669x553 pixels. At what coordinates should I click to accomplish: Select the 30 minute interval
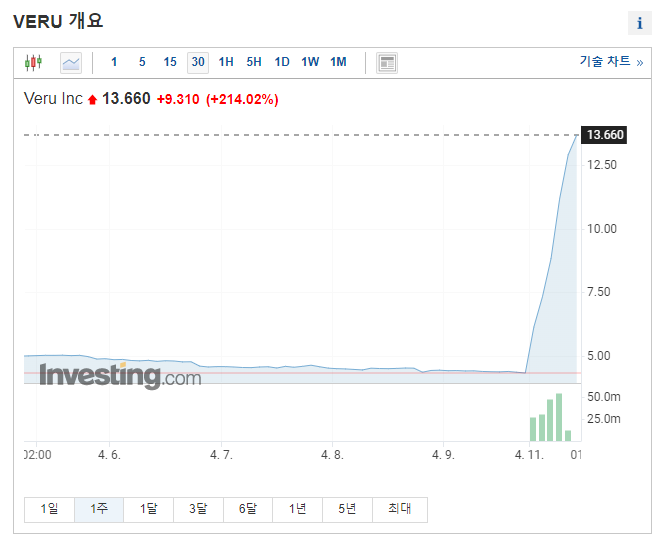tap(198, 63)
